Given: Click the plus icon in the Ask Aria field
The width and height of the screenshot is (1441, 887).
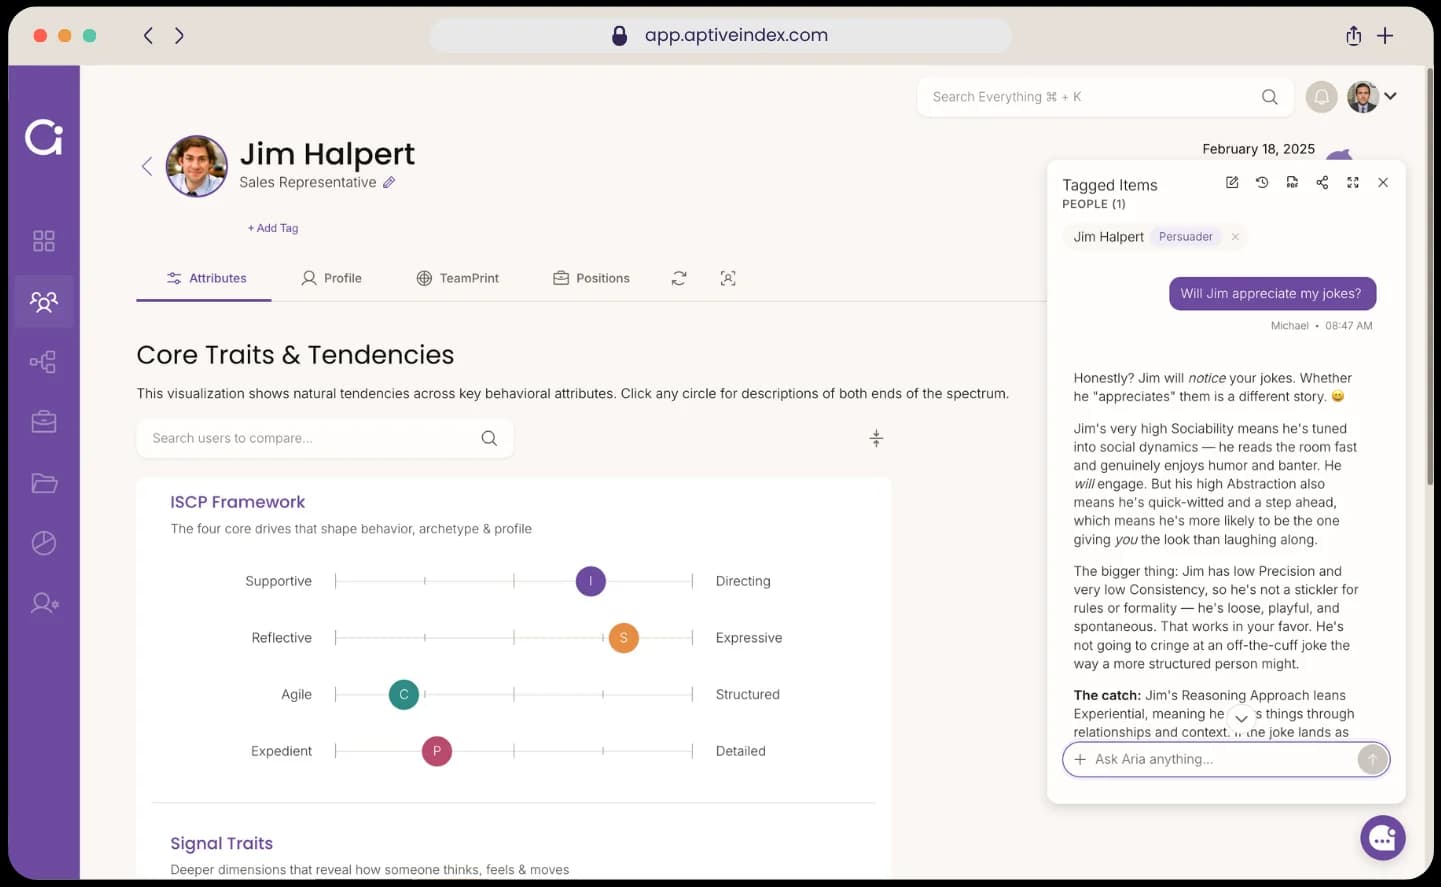Looking at the screenshot, I should pos(1080,759).
